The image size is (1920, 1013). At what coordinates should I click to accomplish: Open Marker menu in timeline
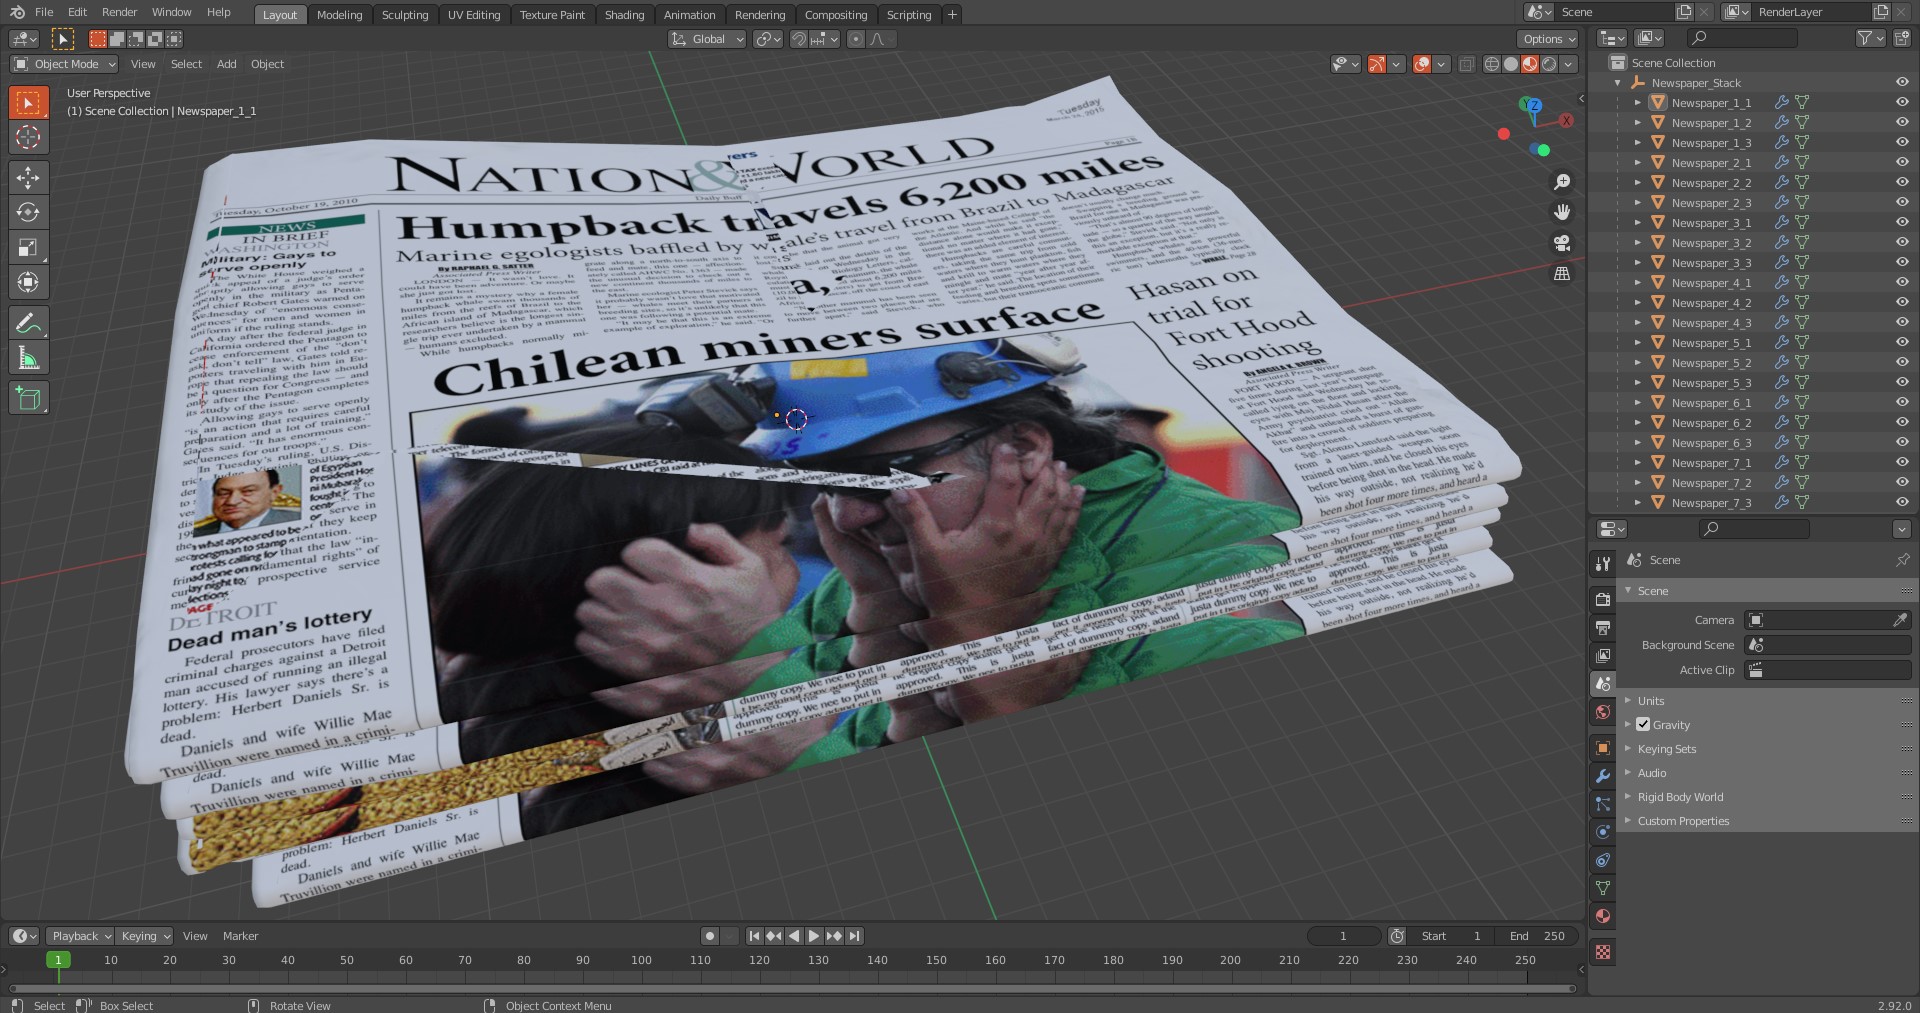point(240,936)
